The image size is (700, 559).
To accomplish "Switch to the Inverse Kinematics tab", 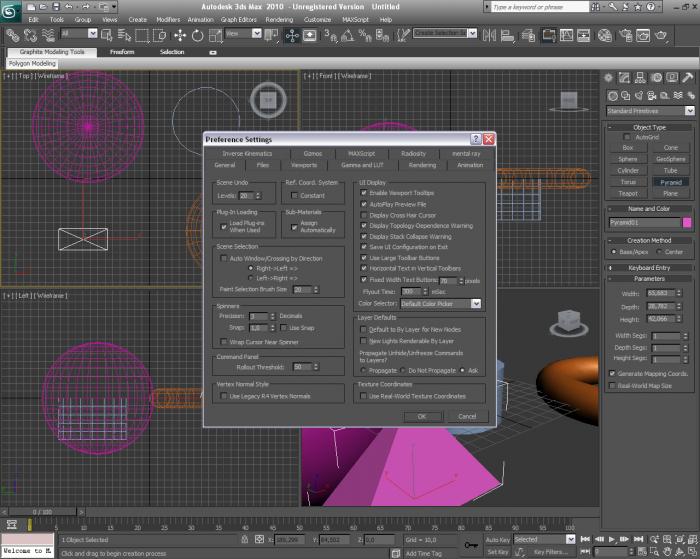I will pos(247,154).
